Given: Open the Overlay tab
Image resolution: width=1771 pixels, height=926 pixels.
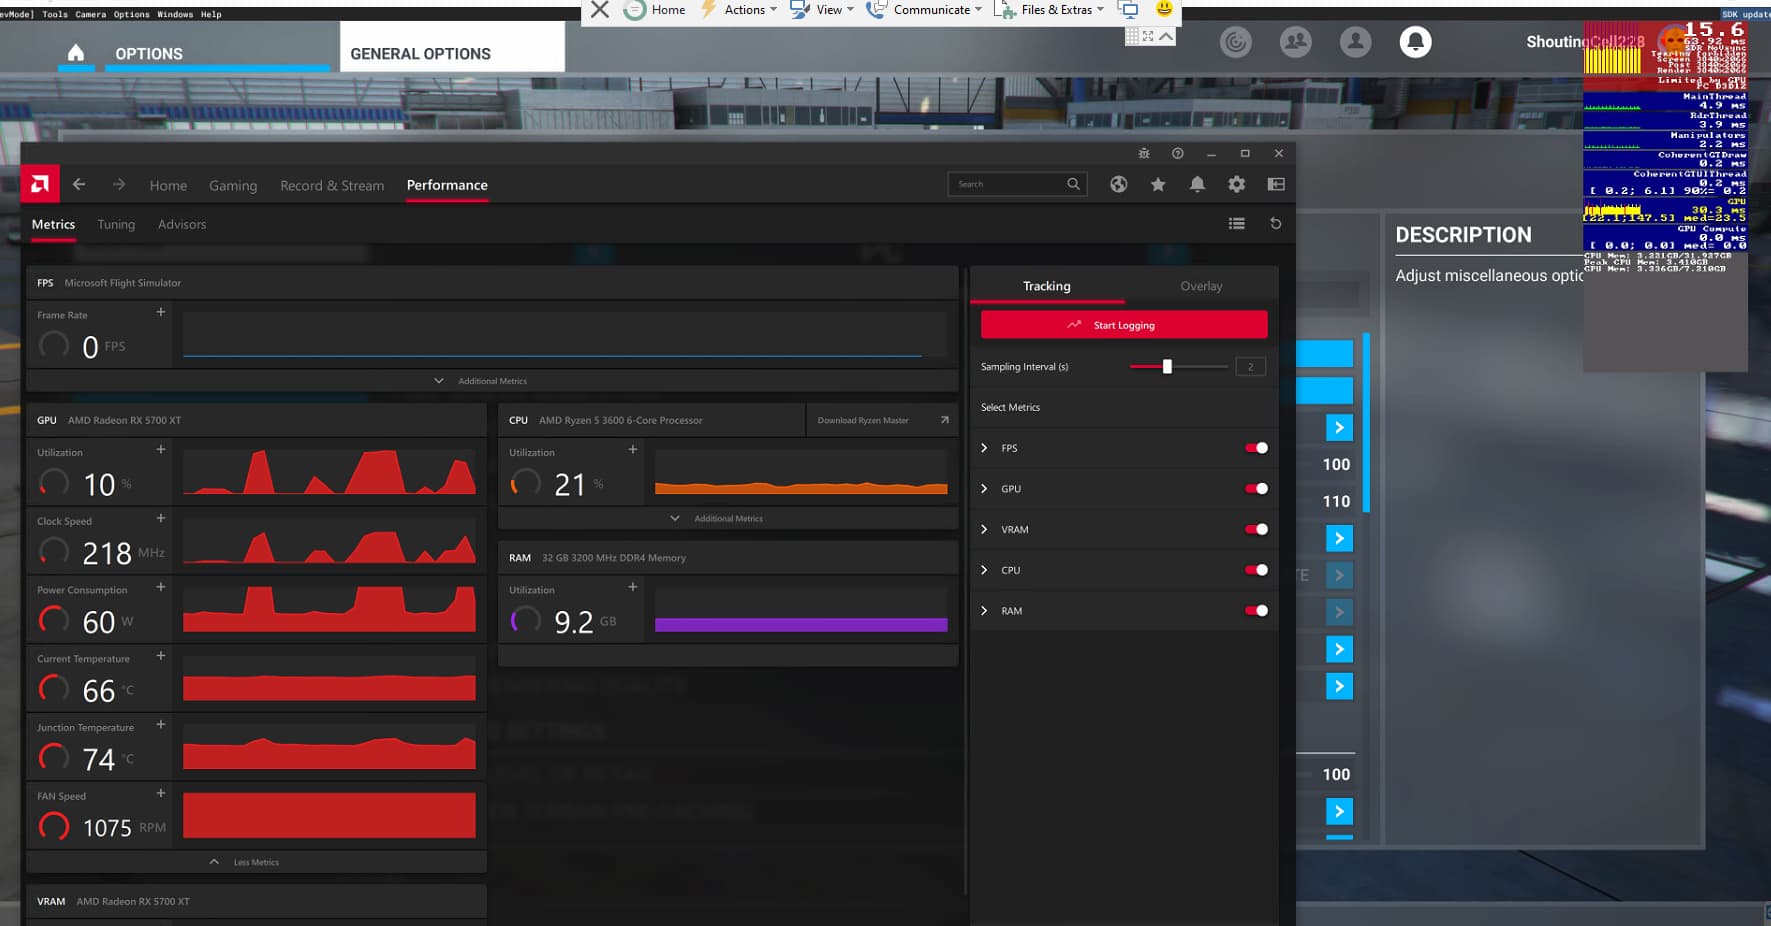Looking at the screenshot, I should pos(1200,286).
